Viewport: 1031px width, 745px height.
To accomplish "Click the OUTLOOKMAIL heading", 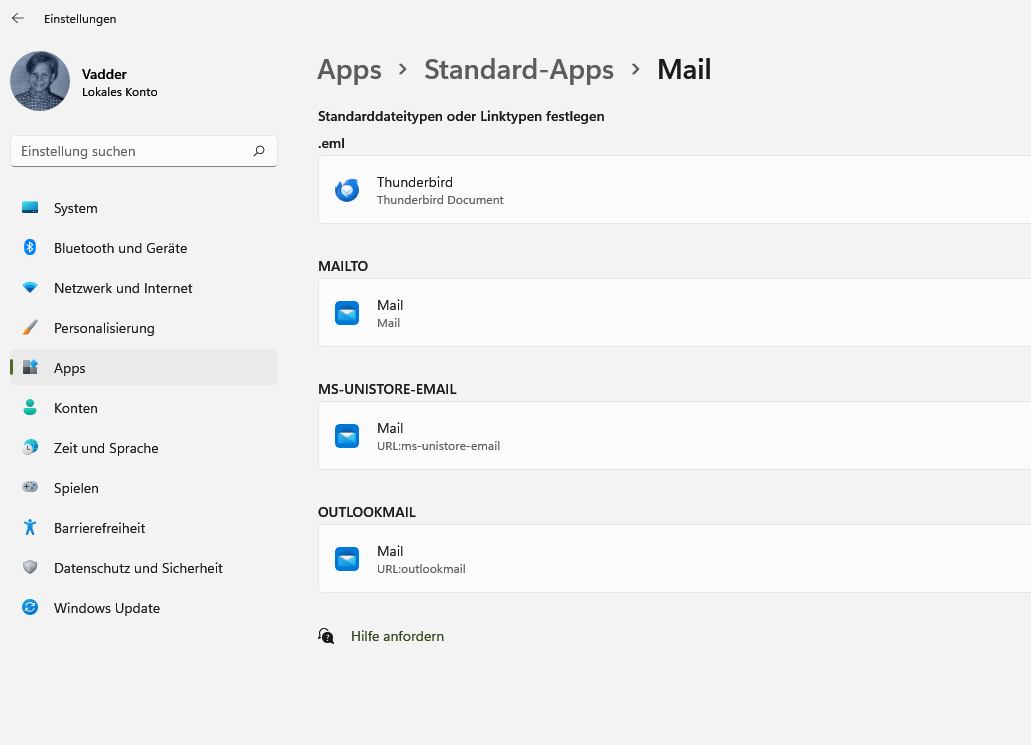I will pyautogui.click(x=367, y=512).
